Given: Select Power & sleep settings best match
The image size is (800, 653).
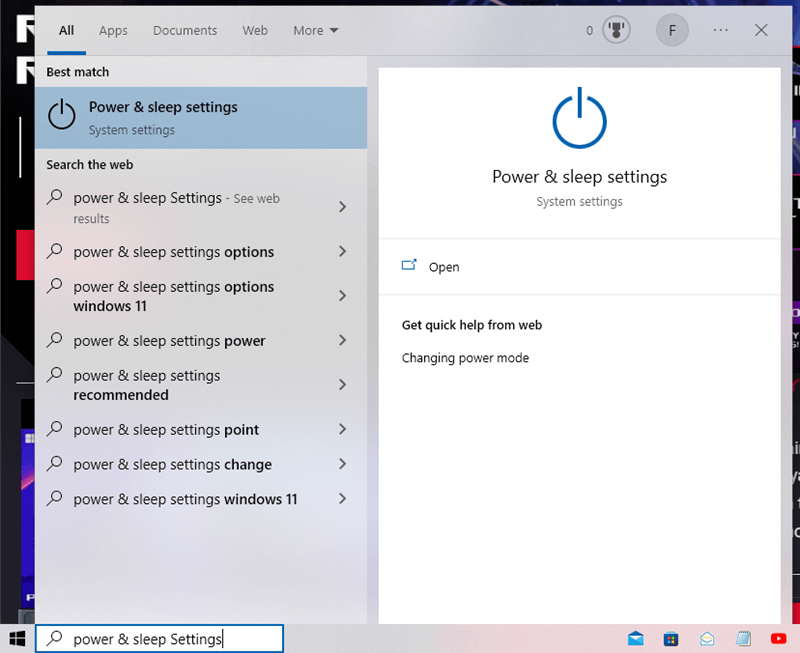Looking at the screenshot, I should (200, 117).
